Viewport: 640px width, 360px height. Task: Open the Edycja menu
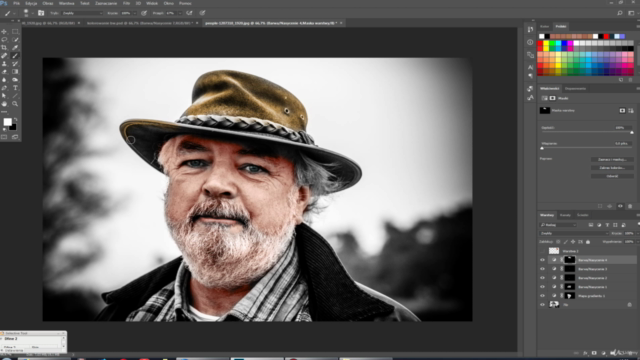tap(31, 3)
